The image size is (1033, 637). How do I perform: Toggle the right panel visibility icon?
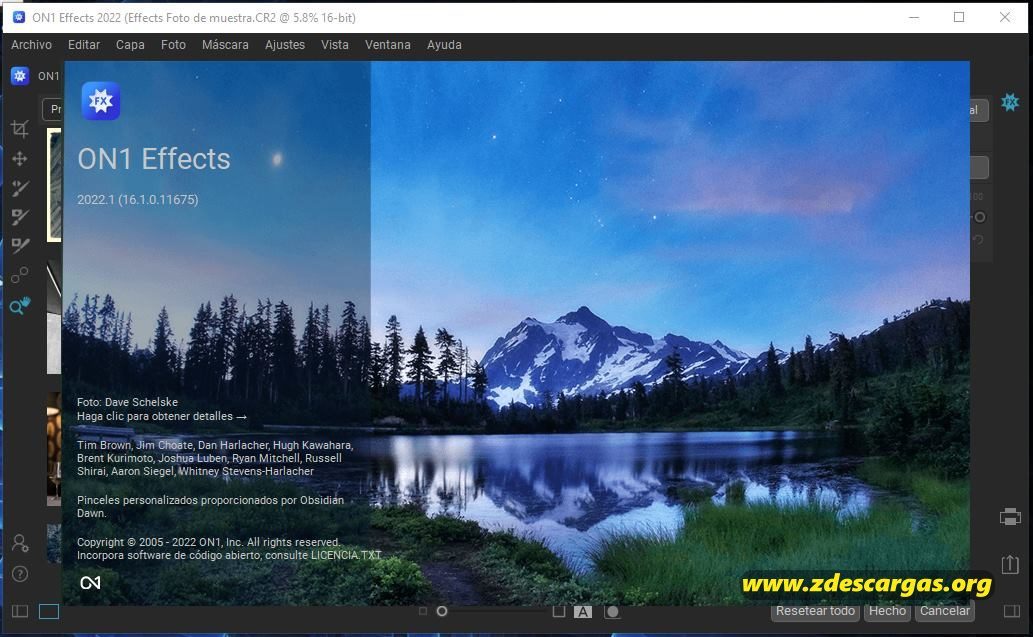1012,611
